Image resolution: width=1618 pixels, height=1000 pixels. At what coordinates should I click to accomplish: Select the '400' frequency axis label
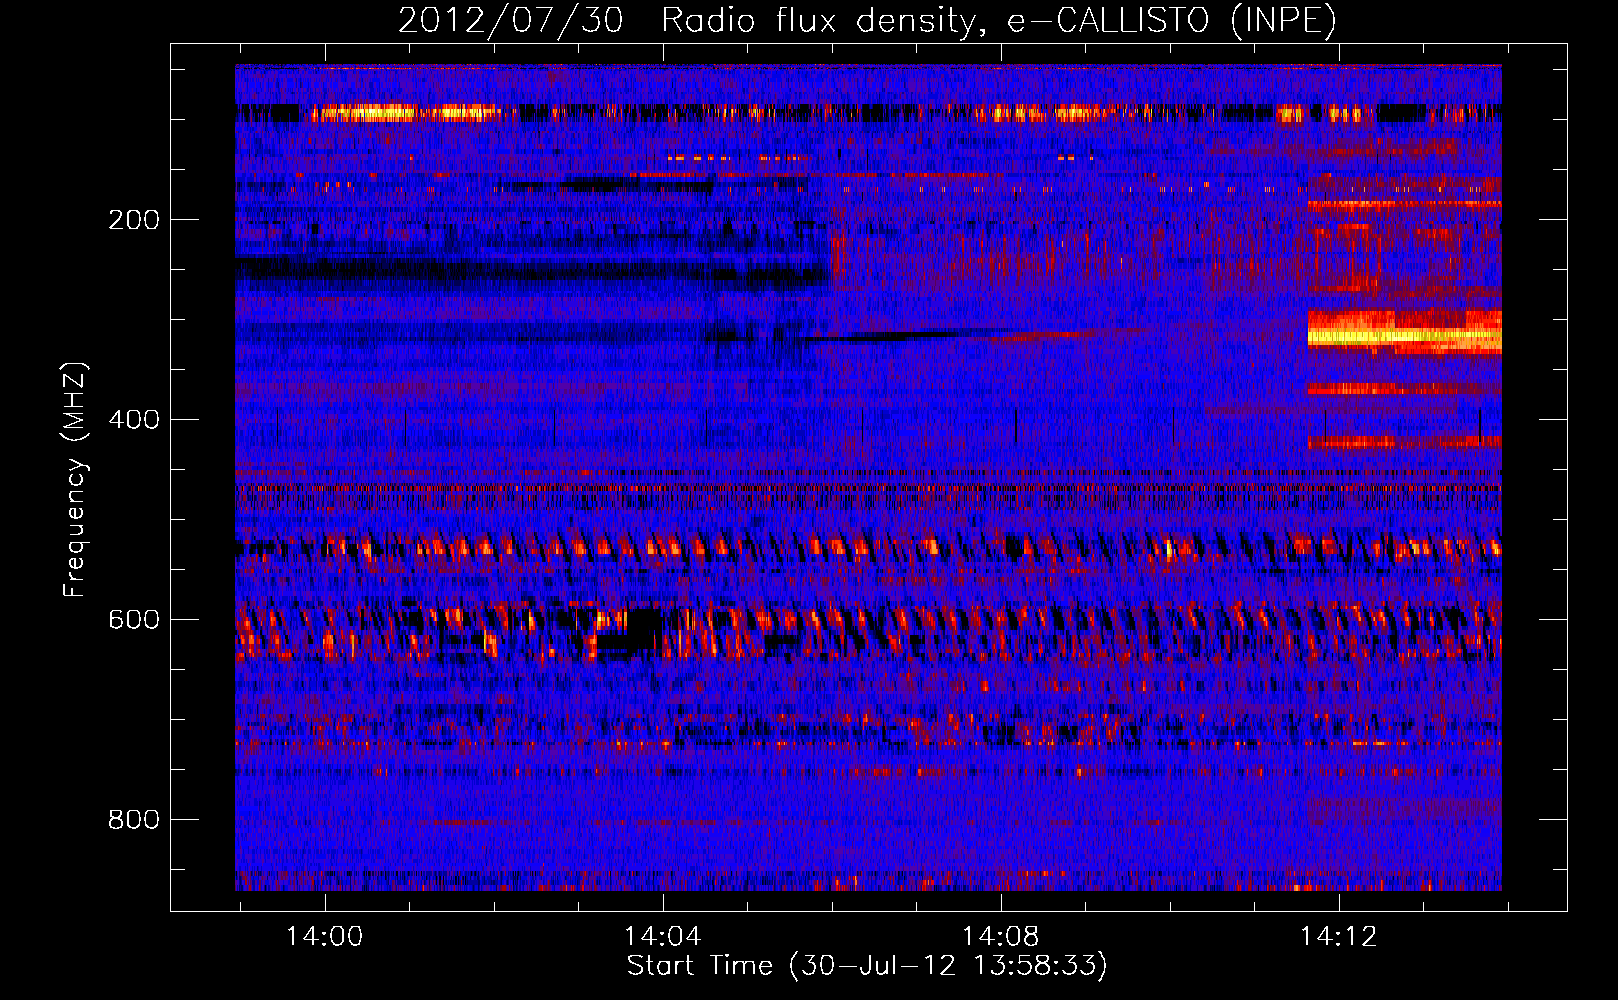pyautogui.click(x=134, y=419)
